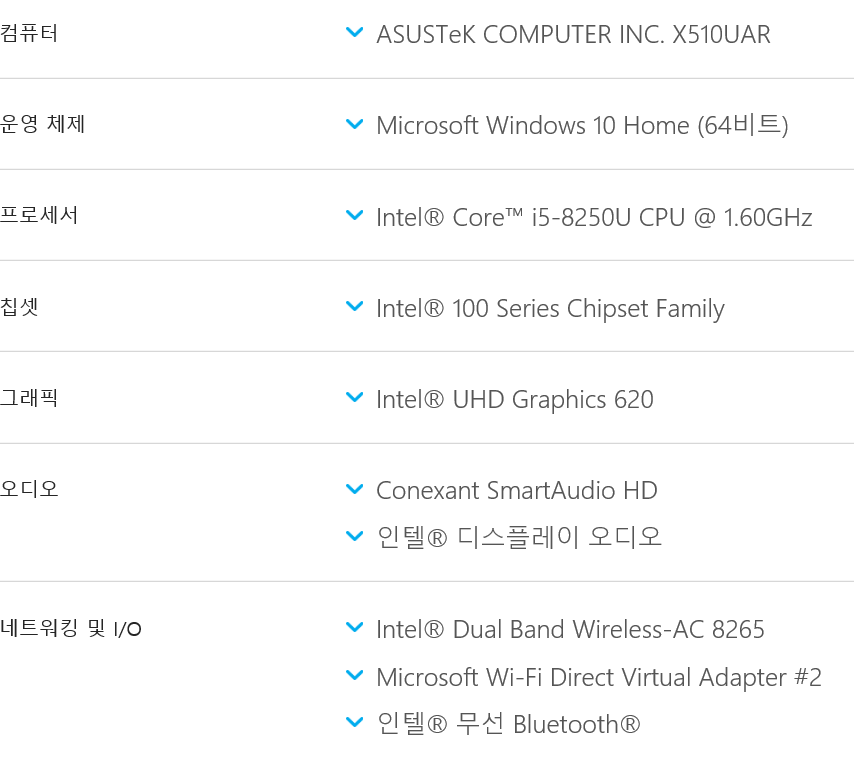Open the Conexant SmartAudio HD entry
The width and height of the screenshot is (854, 757).
(517, 490)
